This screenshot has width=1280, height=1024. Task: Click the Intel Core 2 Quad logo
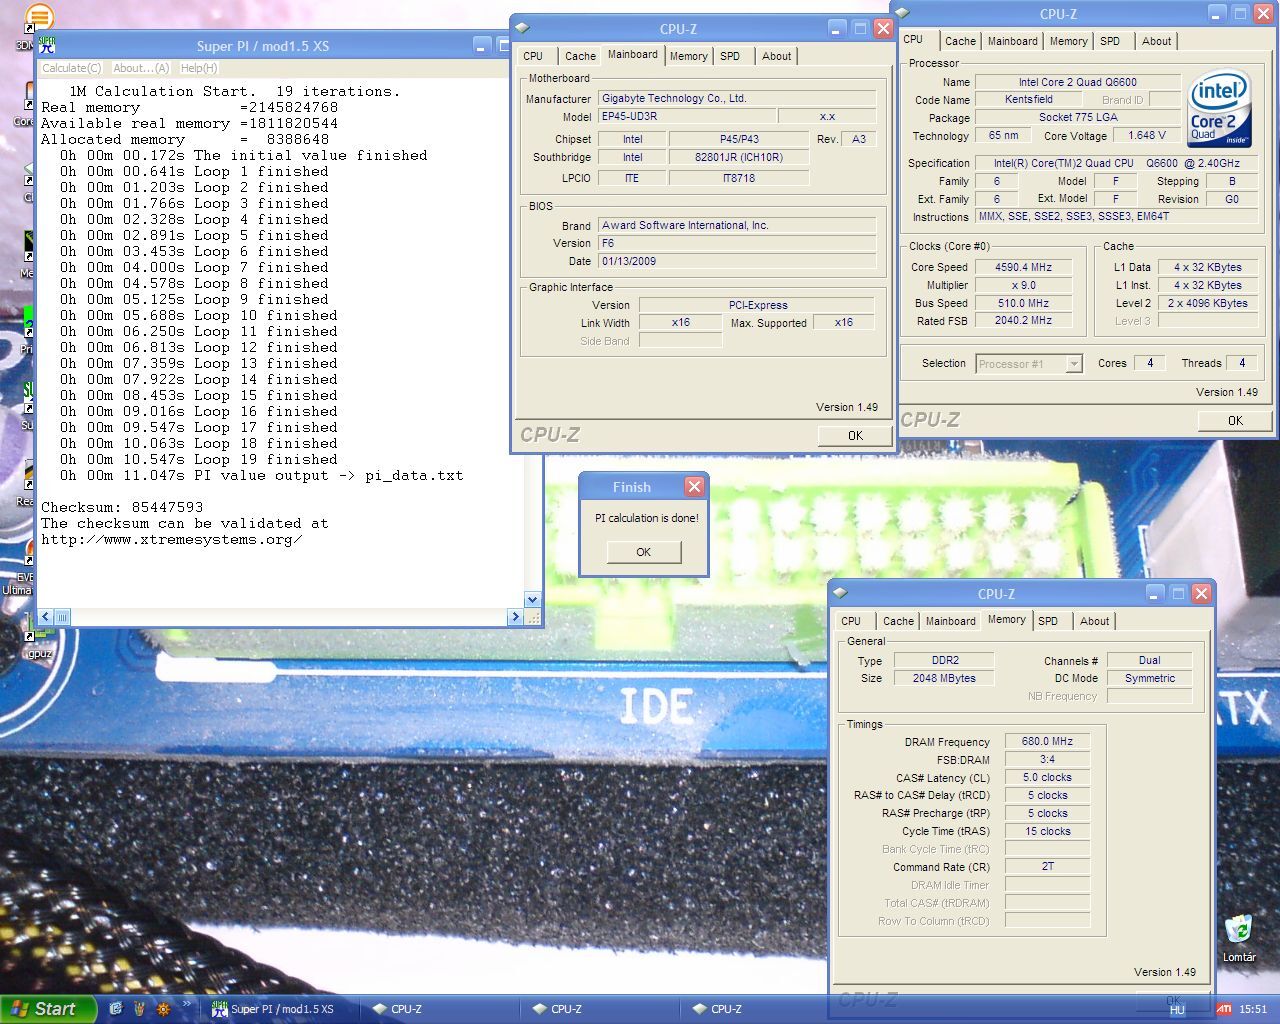pyautogui.click(x=1220, y=108)
